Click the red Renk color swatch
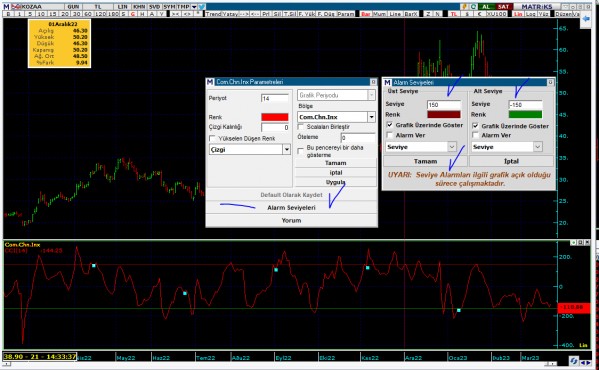The width and height of the screenshot is (599, 370). (x=275, y=117)
